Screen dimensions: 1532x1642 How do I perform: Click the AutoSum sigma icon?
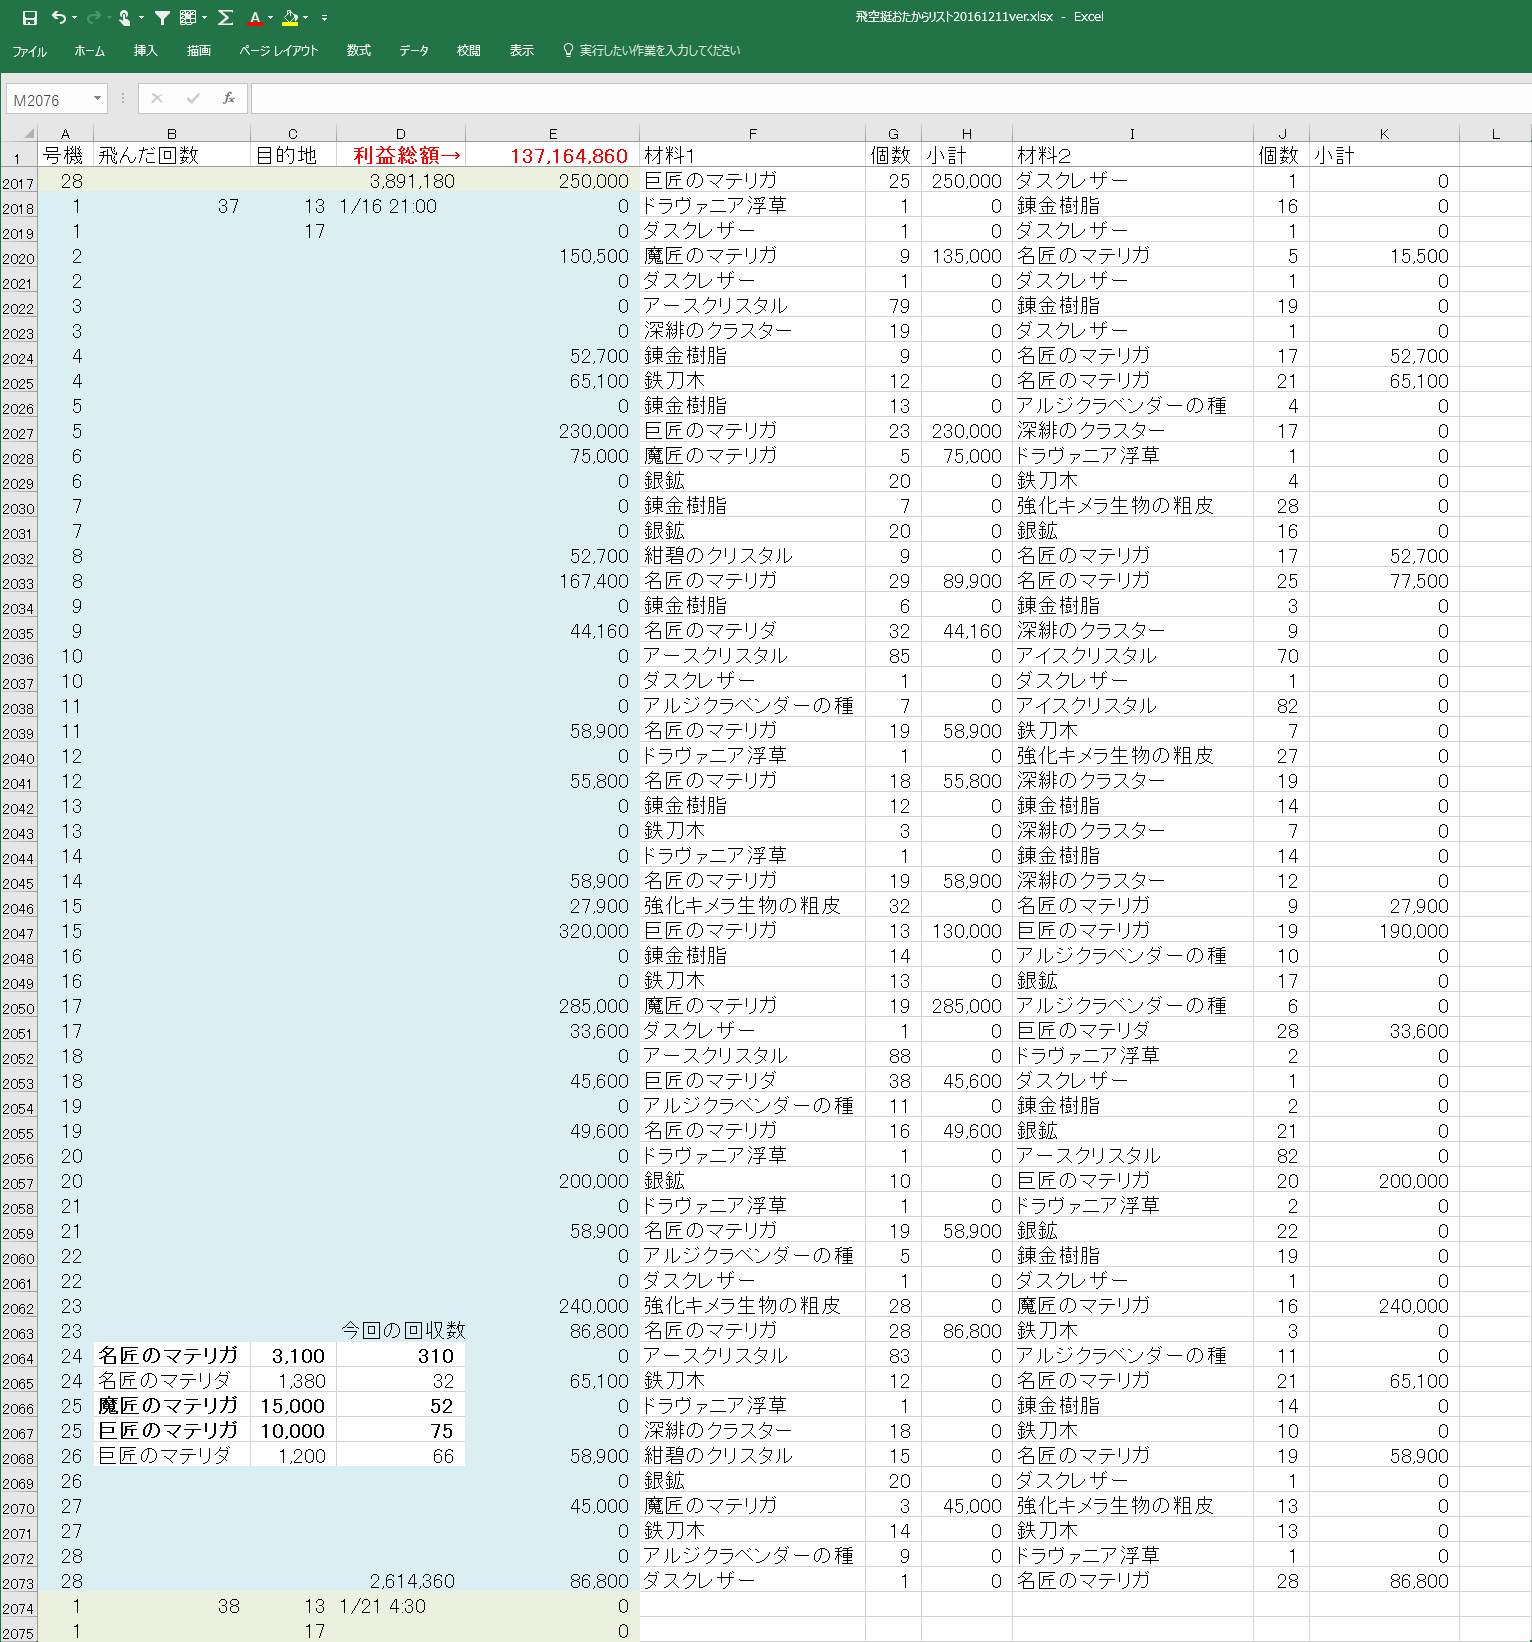click(x=225, y=17)
